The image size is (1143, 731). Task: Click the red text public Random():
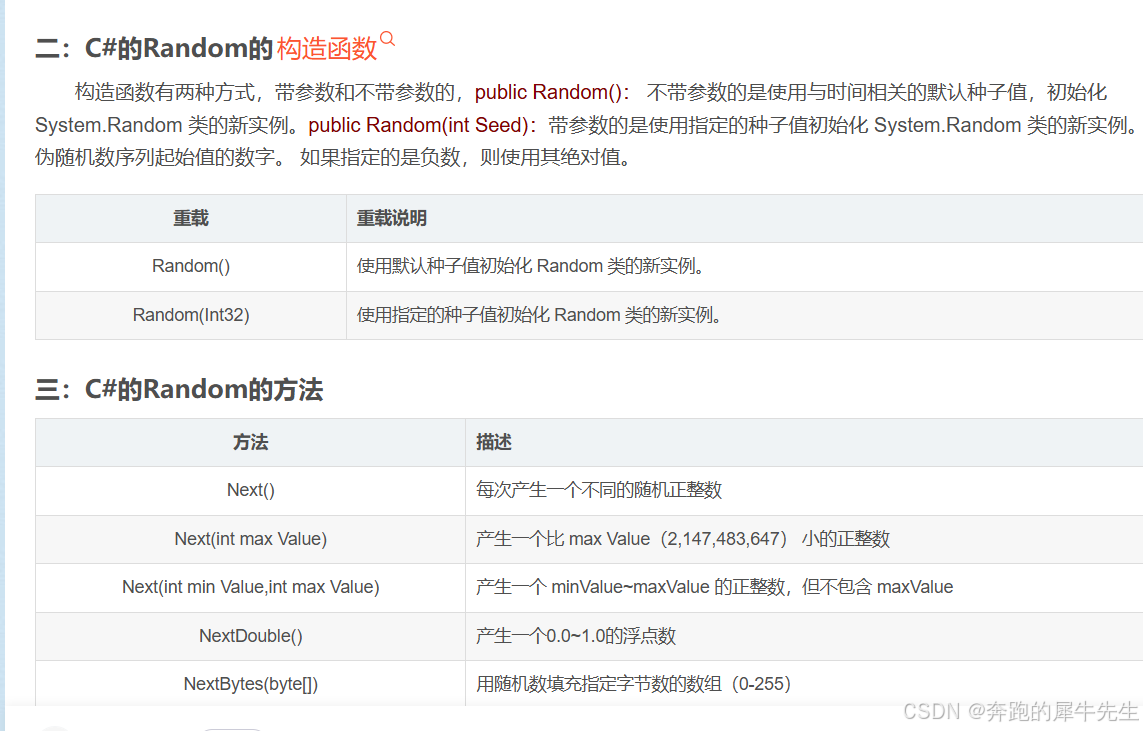pos(552,93)
